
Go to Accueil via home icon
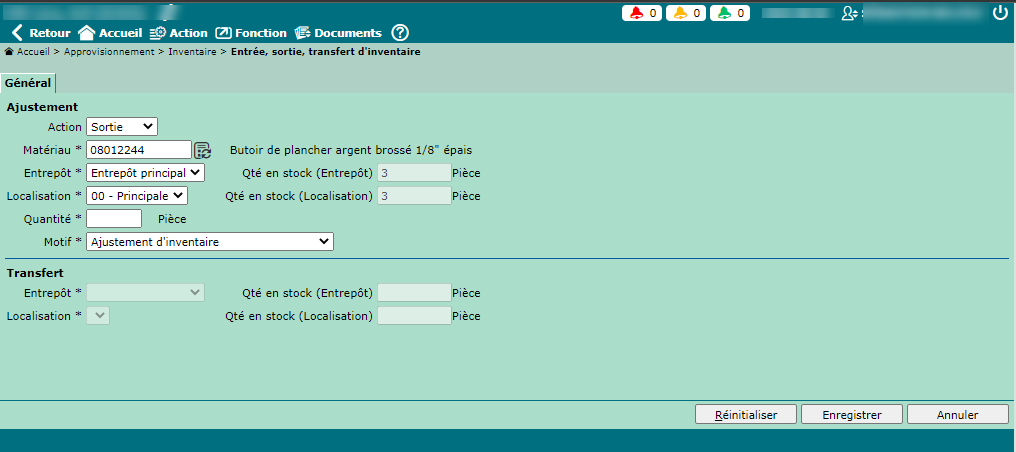[x=110, y=33]
